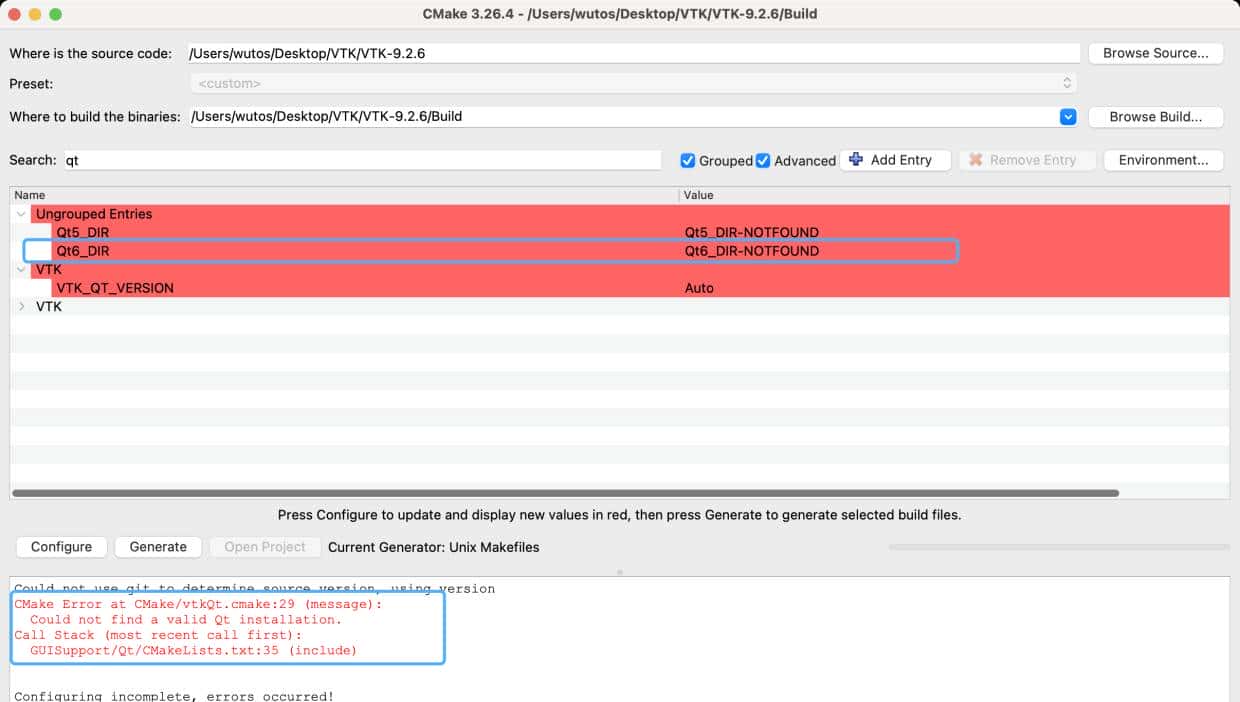Edit the Qt5_DIR-NOTFOUND value
The height and width of the screenshot is (702, 1240).
point(751,233)
